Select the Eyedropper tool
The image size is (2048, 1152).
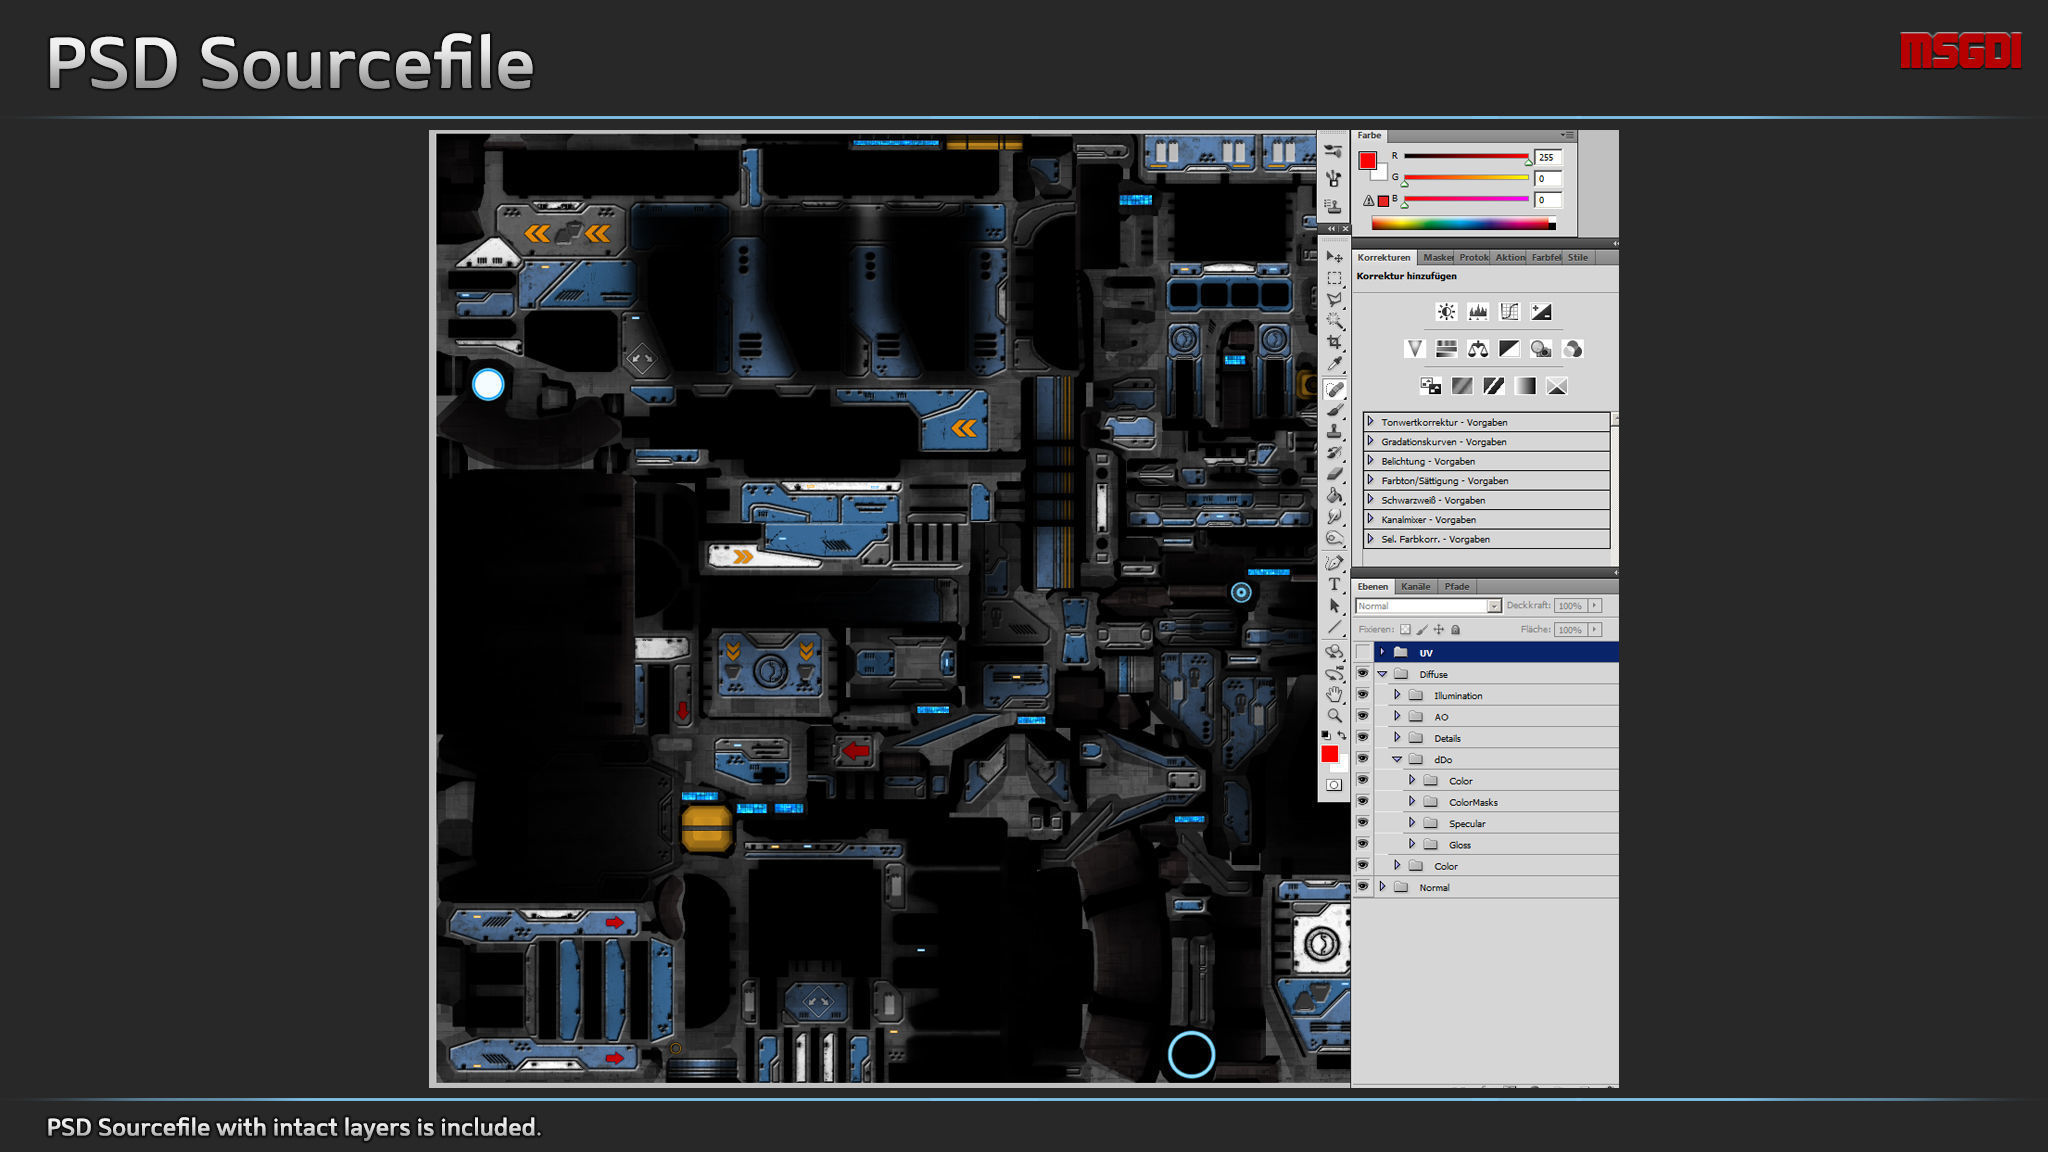pyautogui.click(x=1334, y=364)
